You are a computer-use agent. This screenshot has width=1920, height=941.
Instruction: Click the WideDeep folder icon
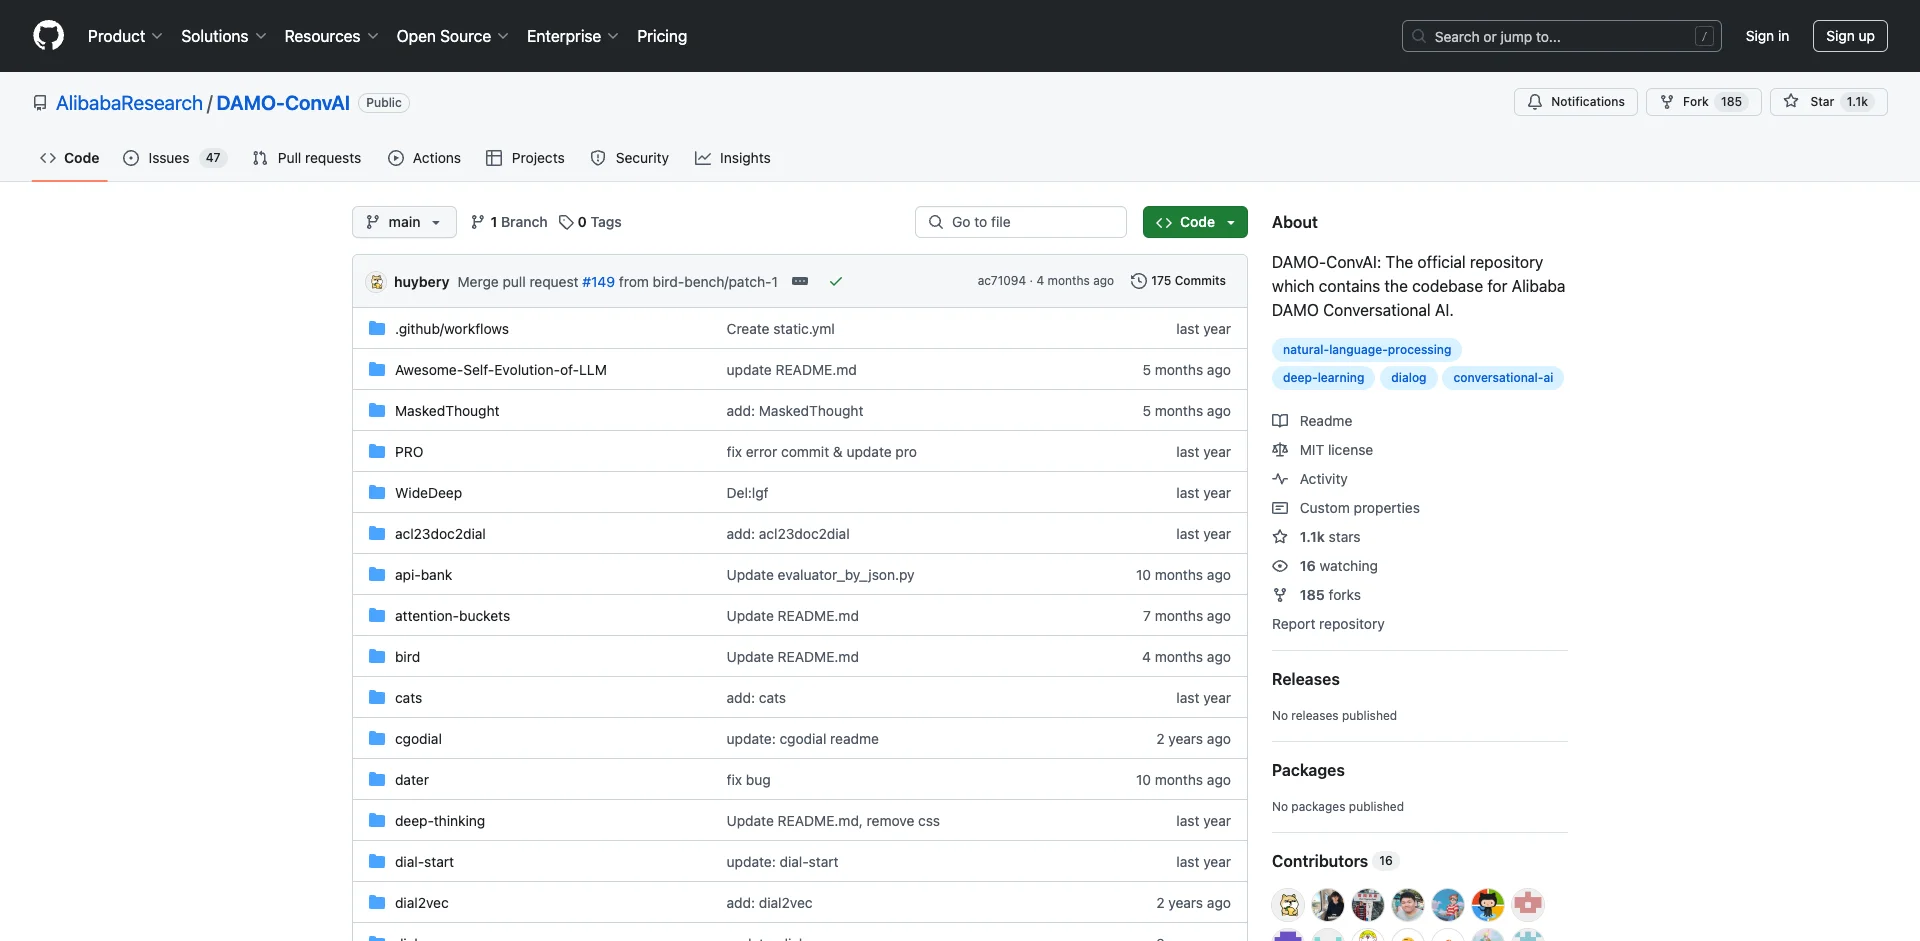pyautogui.click(x=377, y=492)
